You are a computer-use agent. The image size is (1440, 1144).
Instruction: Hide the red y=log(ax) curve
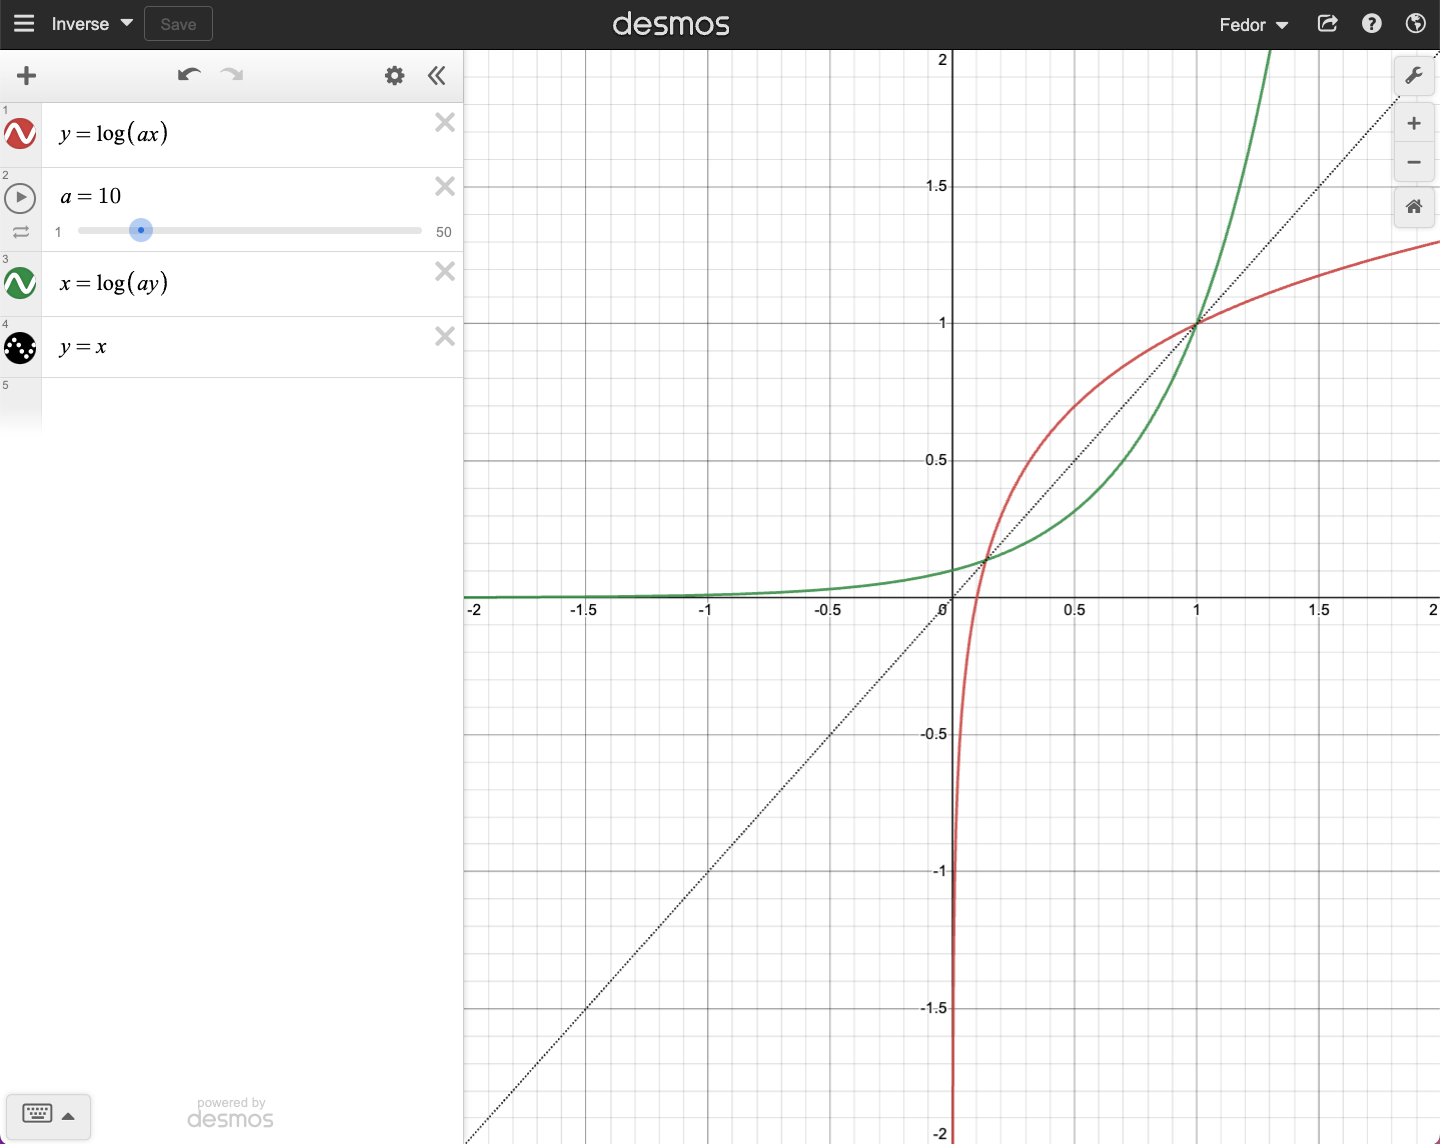click(x=20, y=134)
